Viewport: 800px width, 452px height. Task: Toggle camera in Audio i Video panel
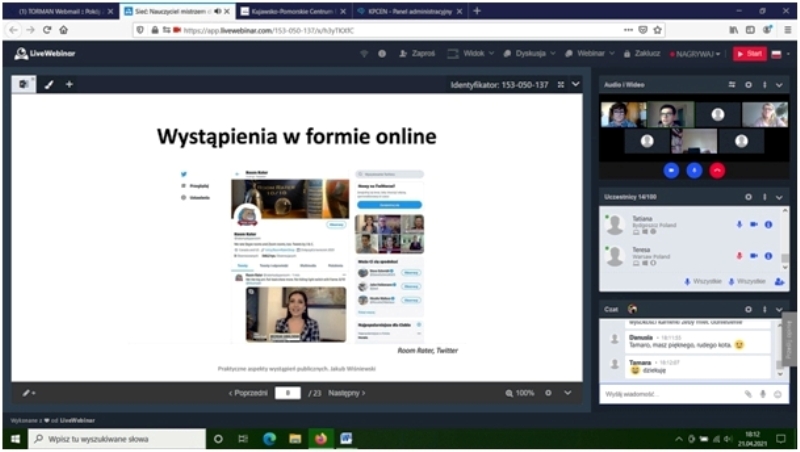[x=671, y=170]
